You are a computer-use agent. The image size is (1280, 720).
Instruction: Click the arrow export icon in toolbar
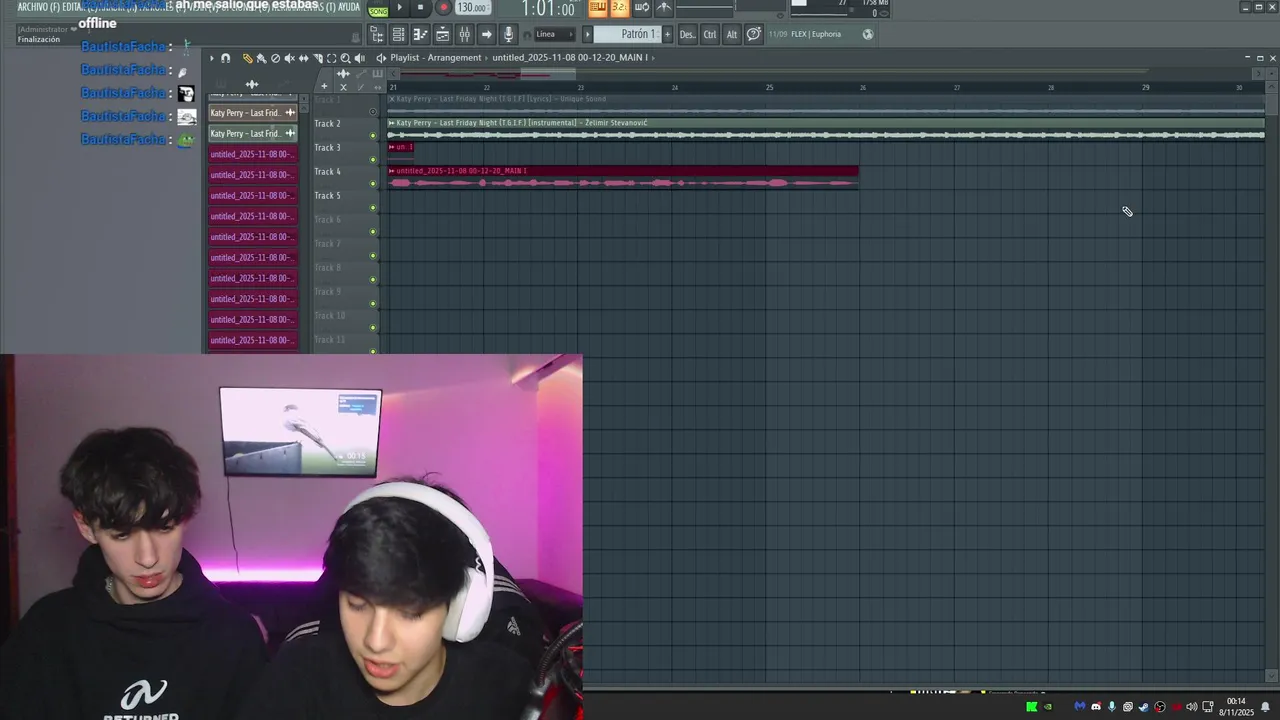click(x=486, y=34)
